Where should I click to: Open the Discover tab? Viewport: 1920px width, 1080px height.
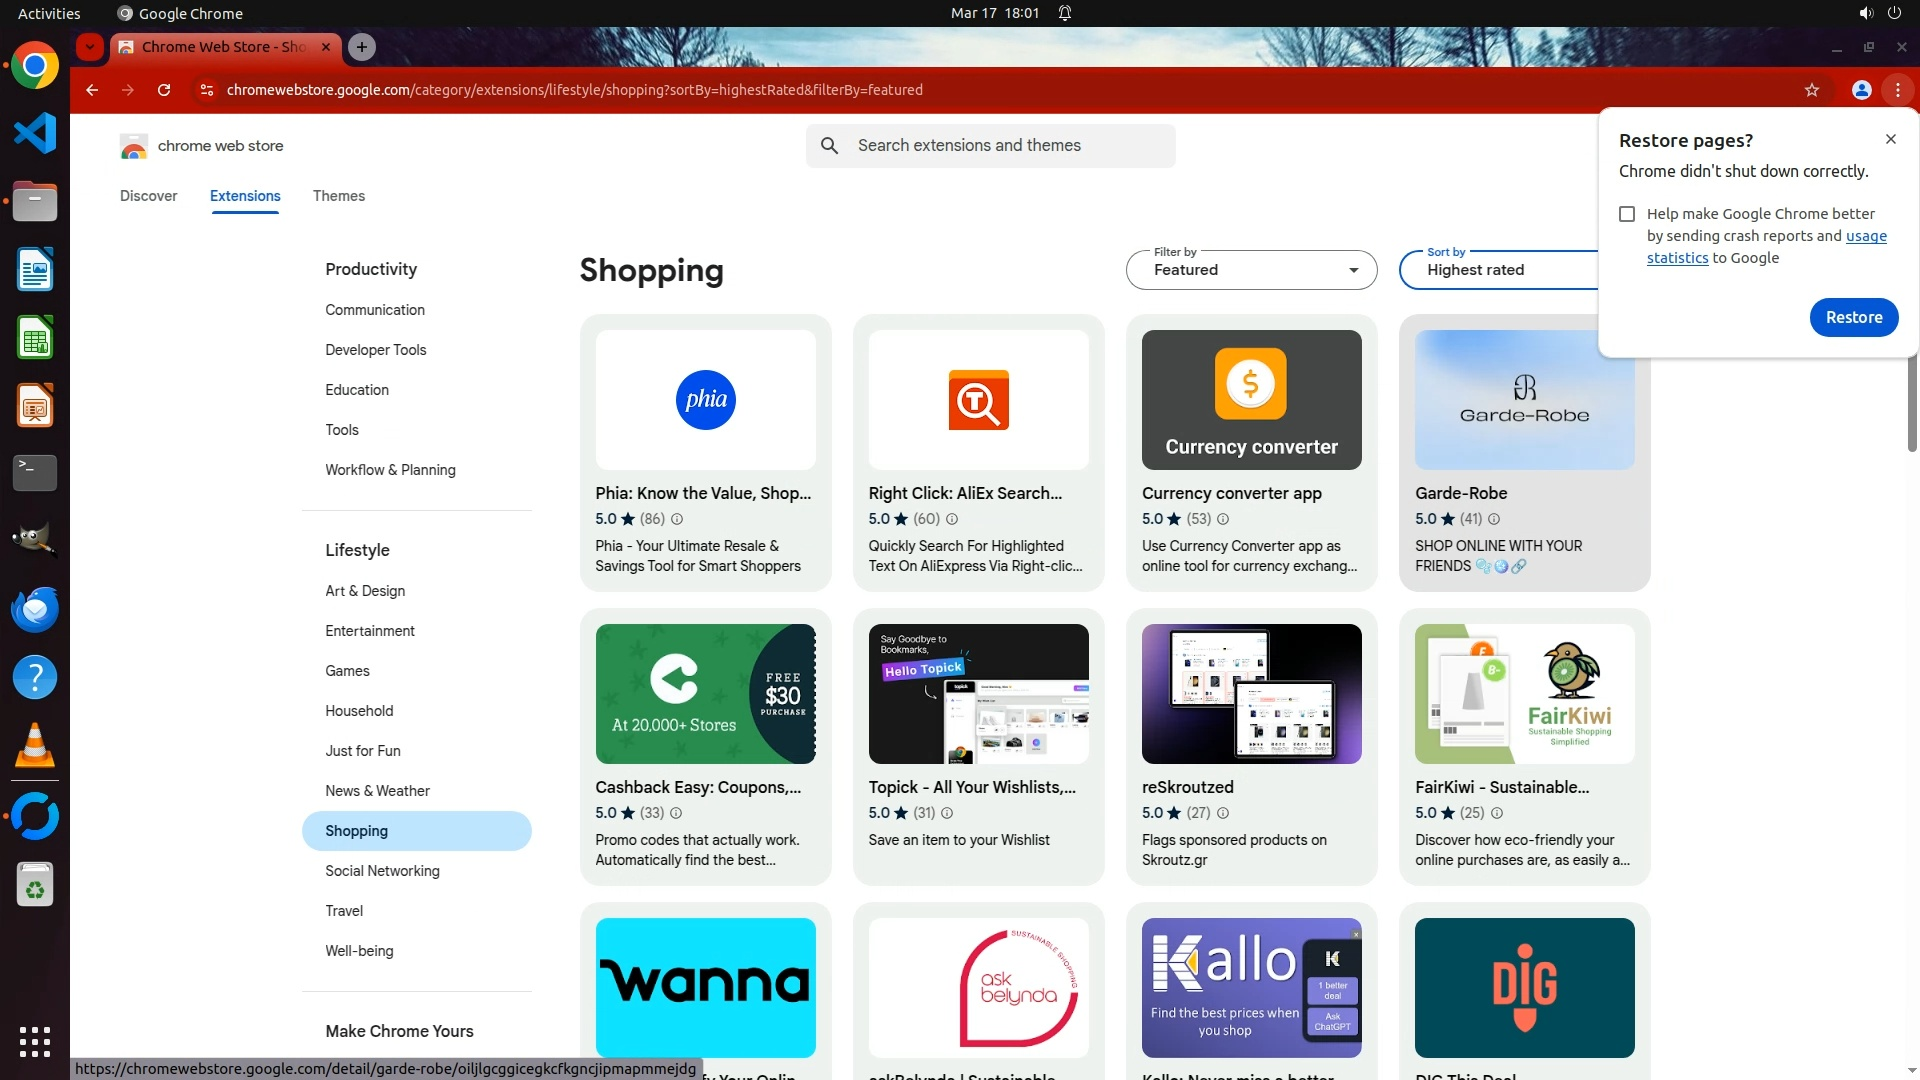(148, 196)
